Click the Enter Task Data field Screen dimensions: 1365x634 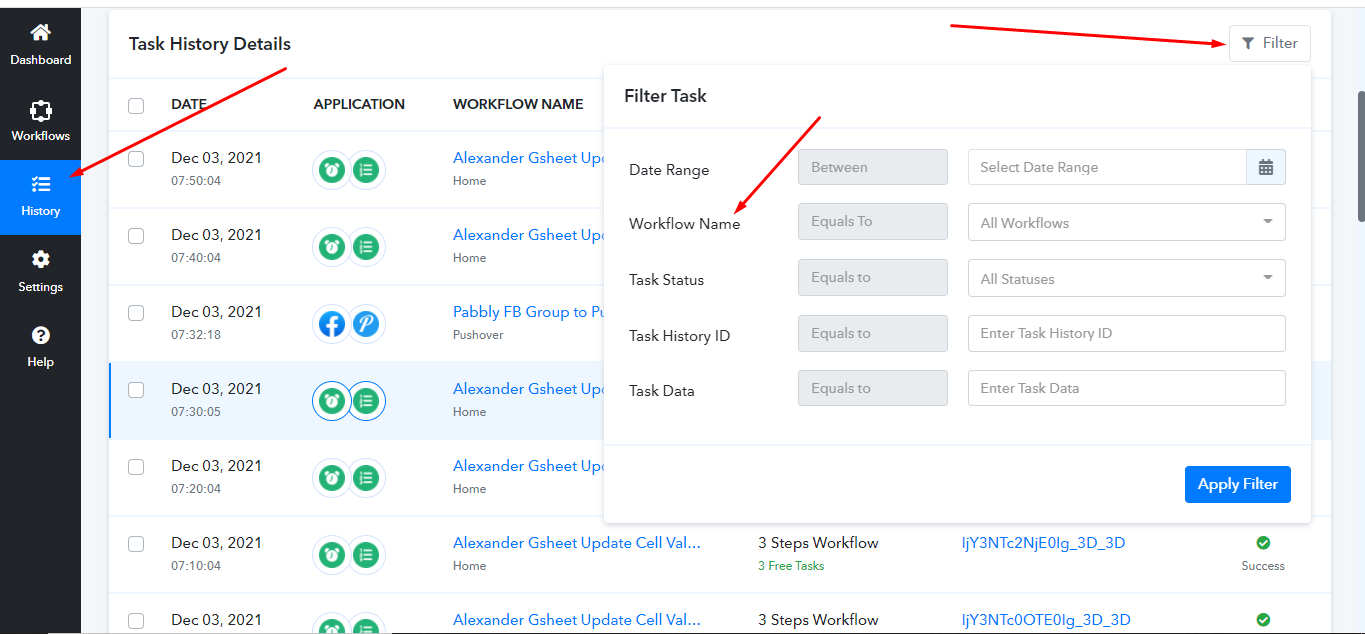click(x=1126, y=388)
